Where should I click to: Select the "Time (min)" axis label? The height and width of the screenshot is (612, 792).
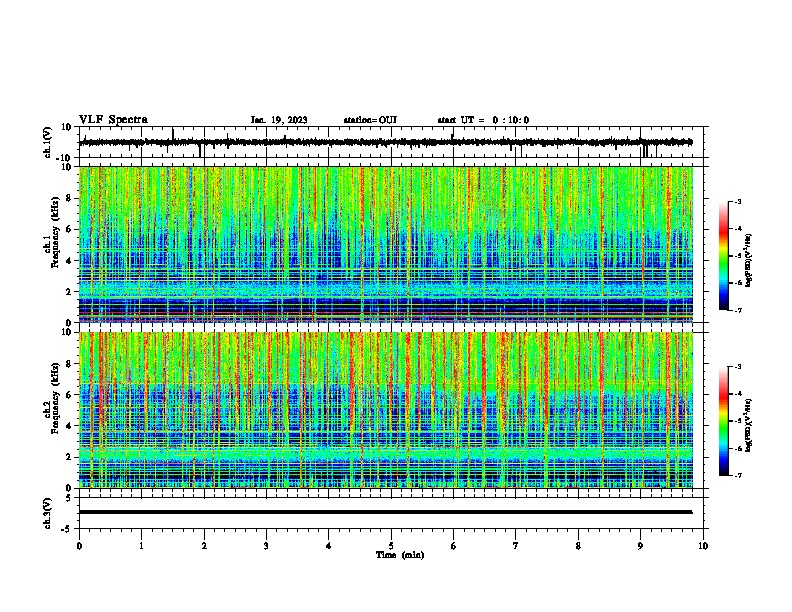click(x=400, y=555)
